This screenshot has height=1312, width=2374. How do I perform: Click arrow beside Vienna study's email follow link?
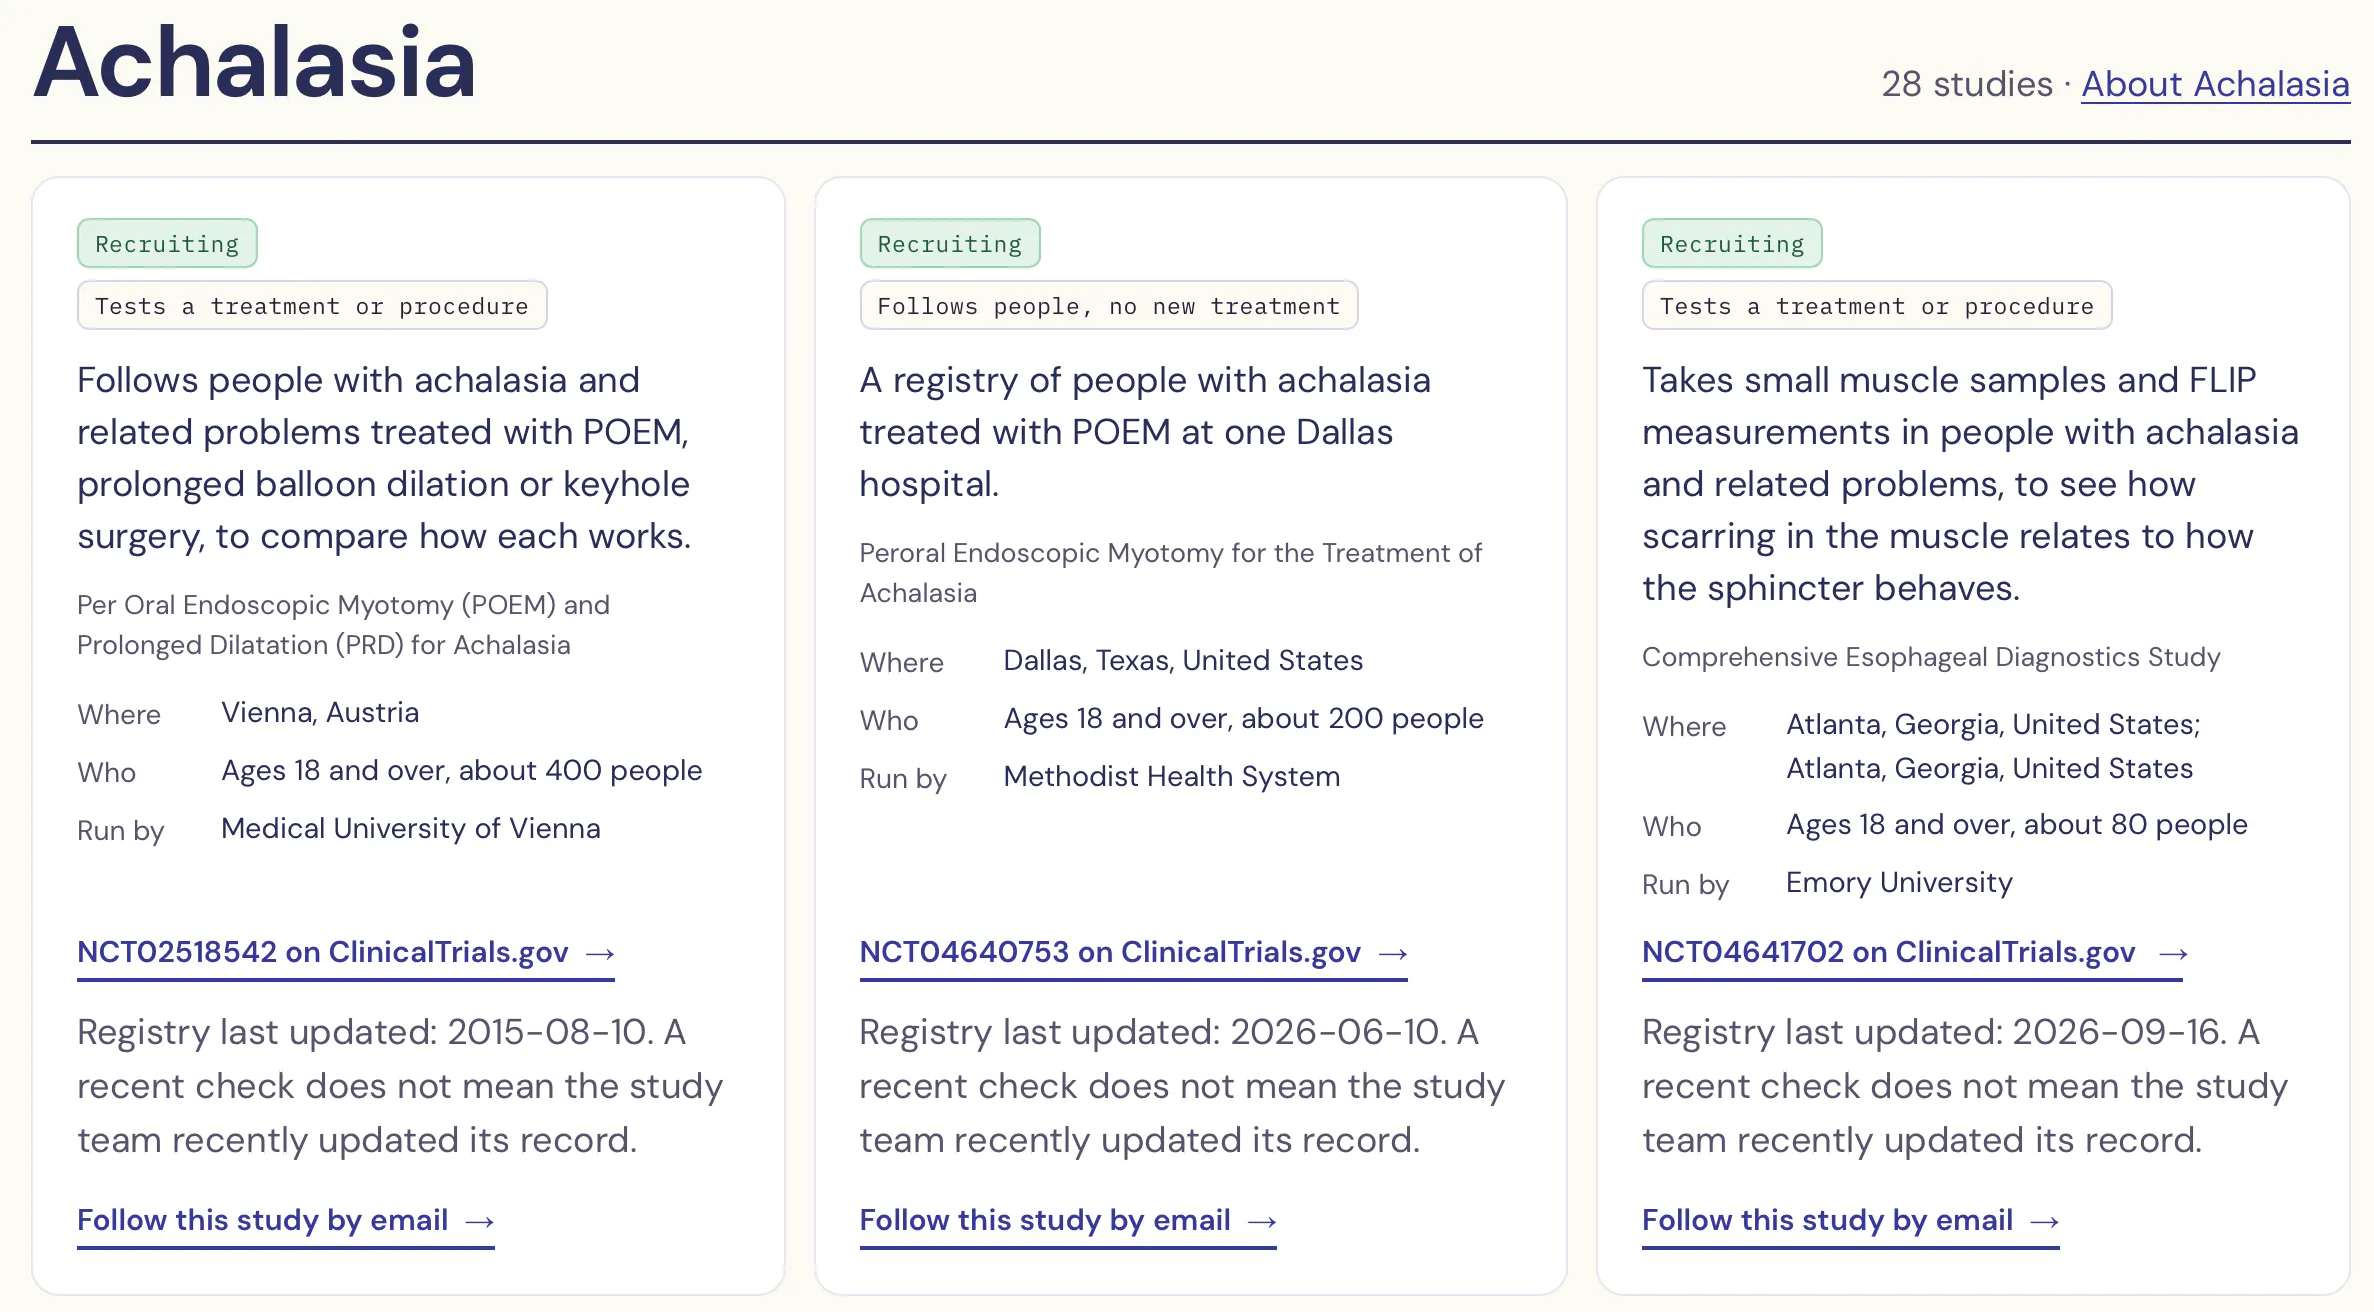[480, 1222]
